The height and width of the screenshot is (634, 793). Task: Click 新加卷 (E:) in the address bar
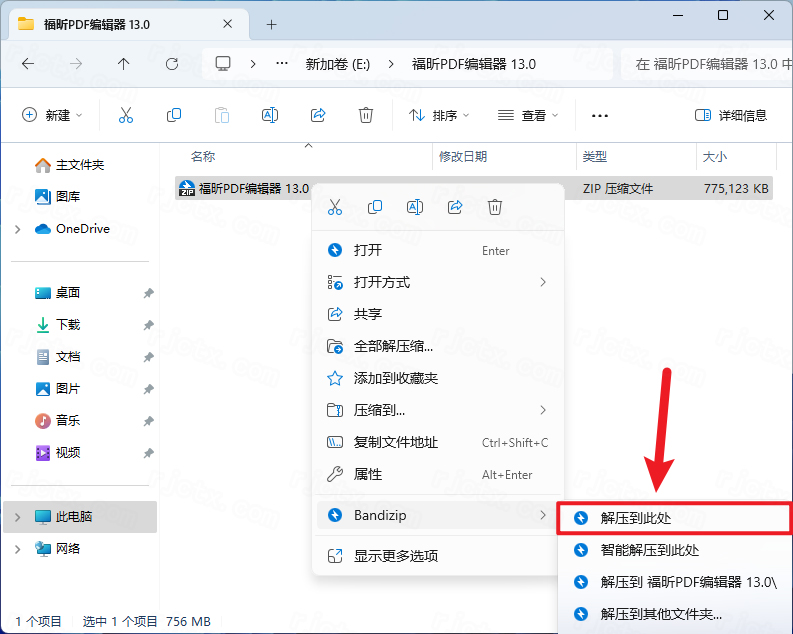tap(337, 64)
